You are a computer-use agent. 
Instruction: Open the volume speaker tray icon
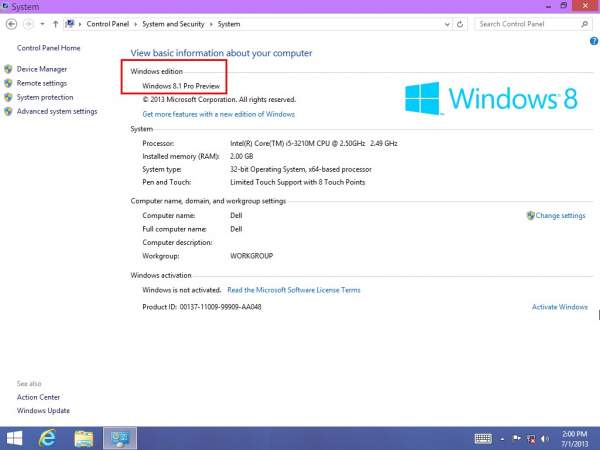[545, 439]
